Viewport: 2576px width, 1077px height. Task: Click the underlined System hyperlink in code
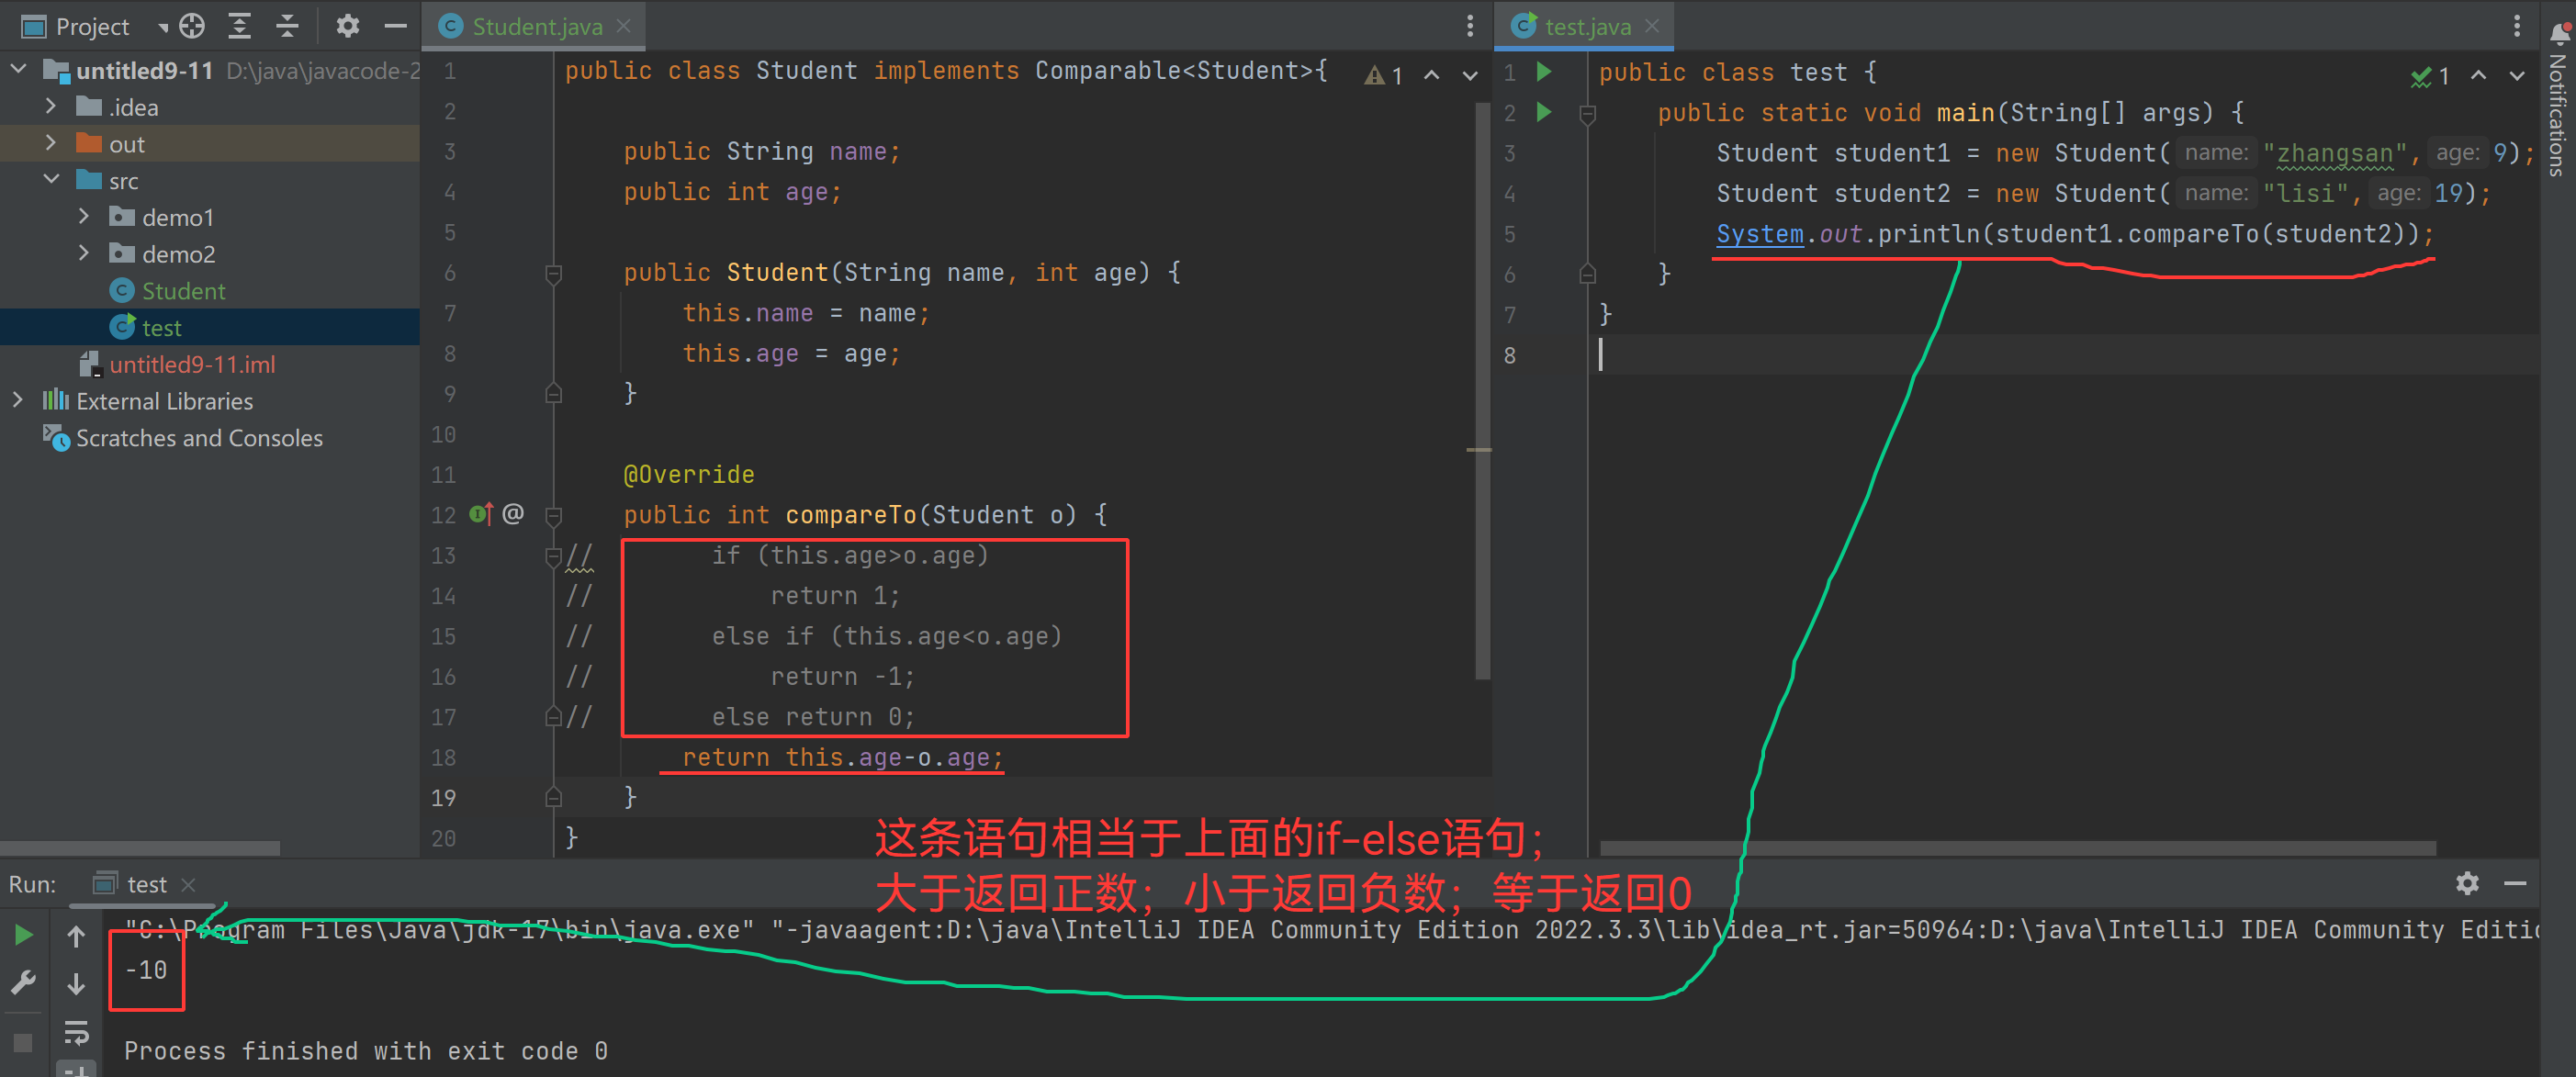tap(1759, 233)
